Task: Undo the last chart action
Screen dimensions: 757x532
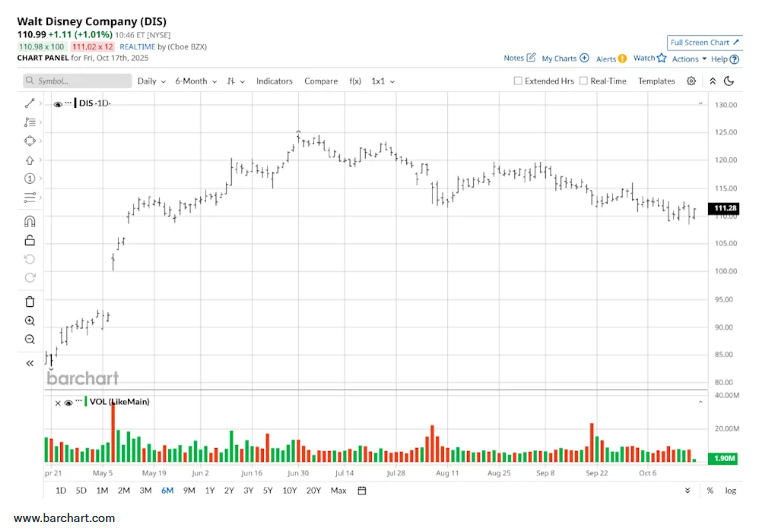Action: [30, 259]
